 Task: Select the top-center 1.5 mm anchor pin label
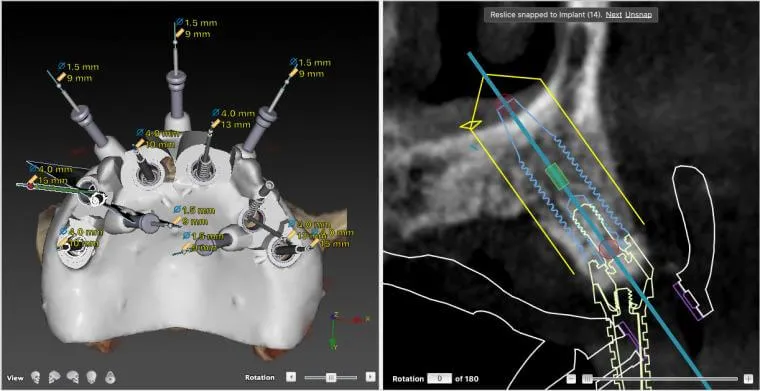coord(197,23)
